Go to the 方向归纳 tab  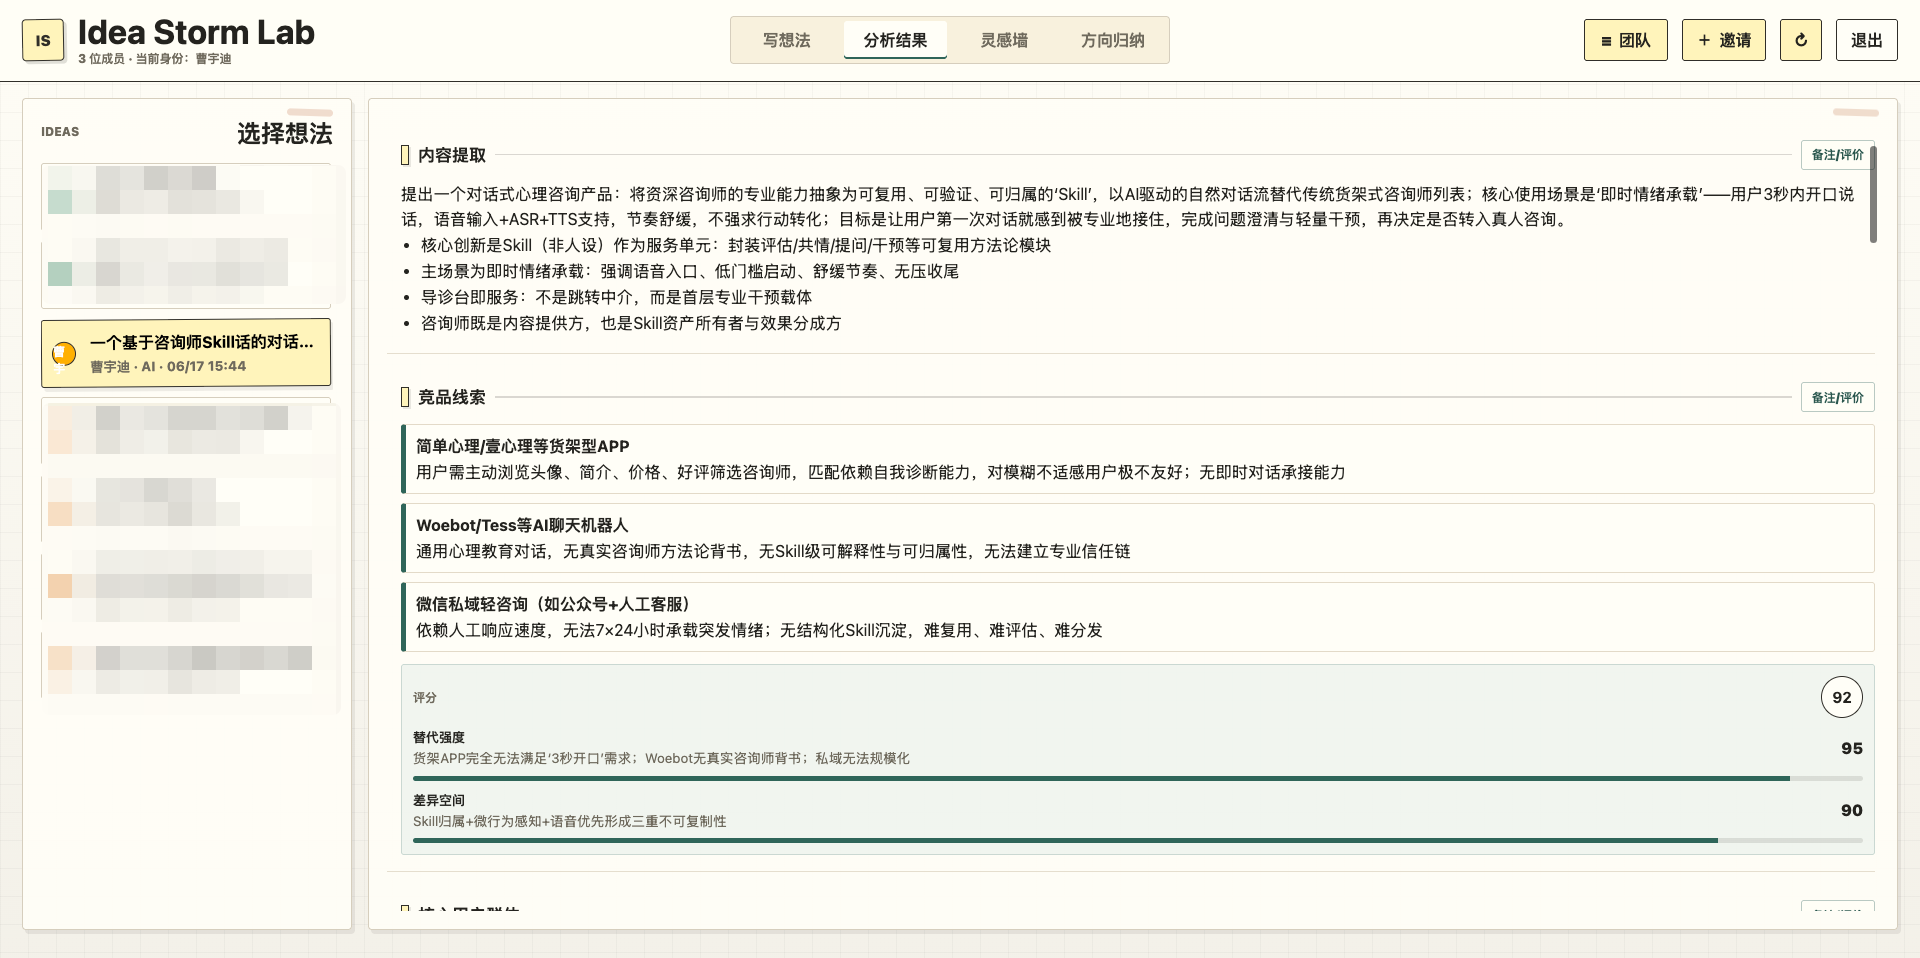point(1112,40)
